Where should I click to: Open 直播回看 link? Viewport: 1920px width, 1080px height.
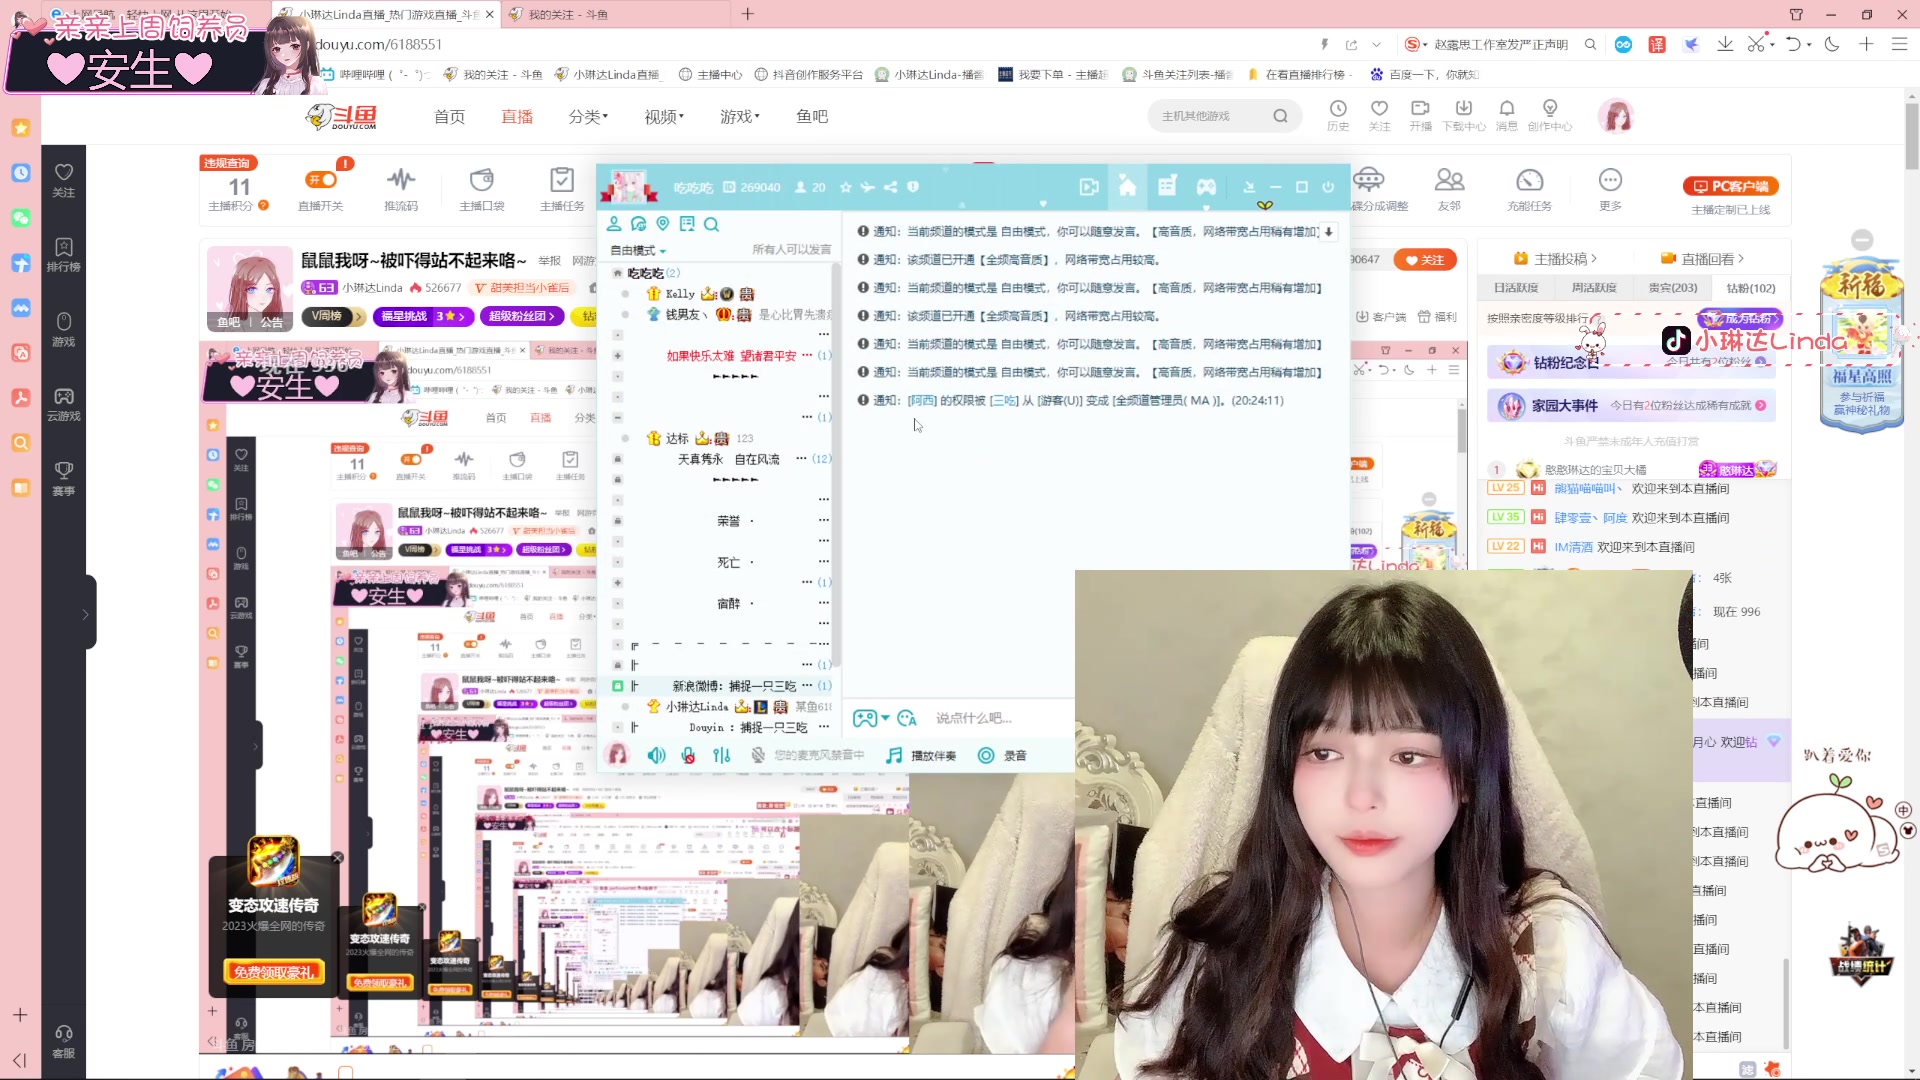point(1703,259)
